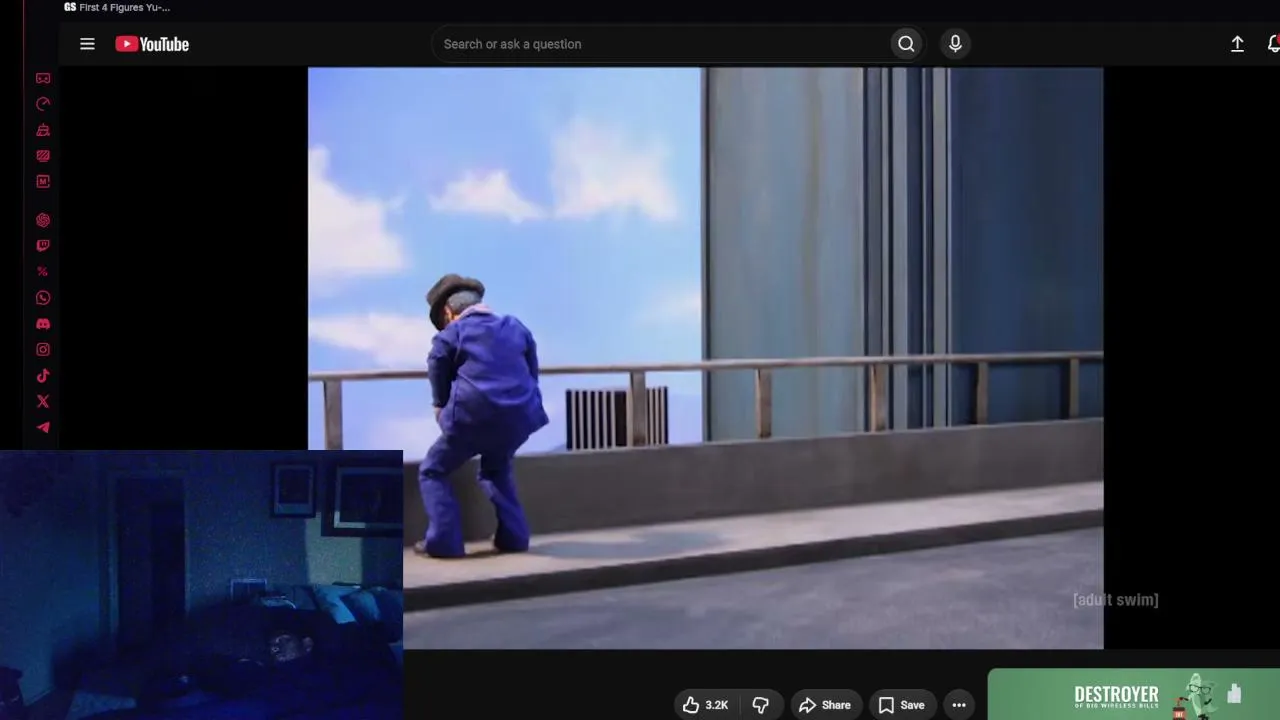Click the video player to pause

point(705,358)
